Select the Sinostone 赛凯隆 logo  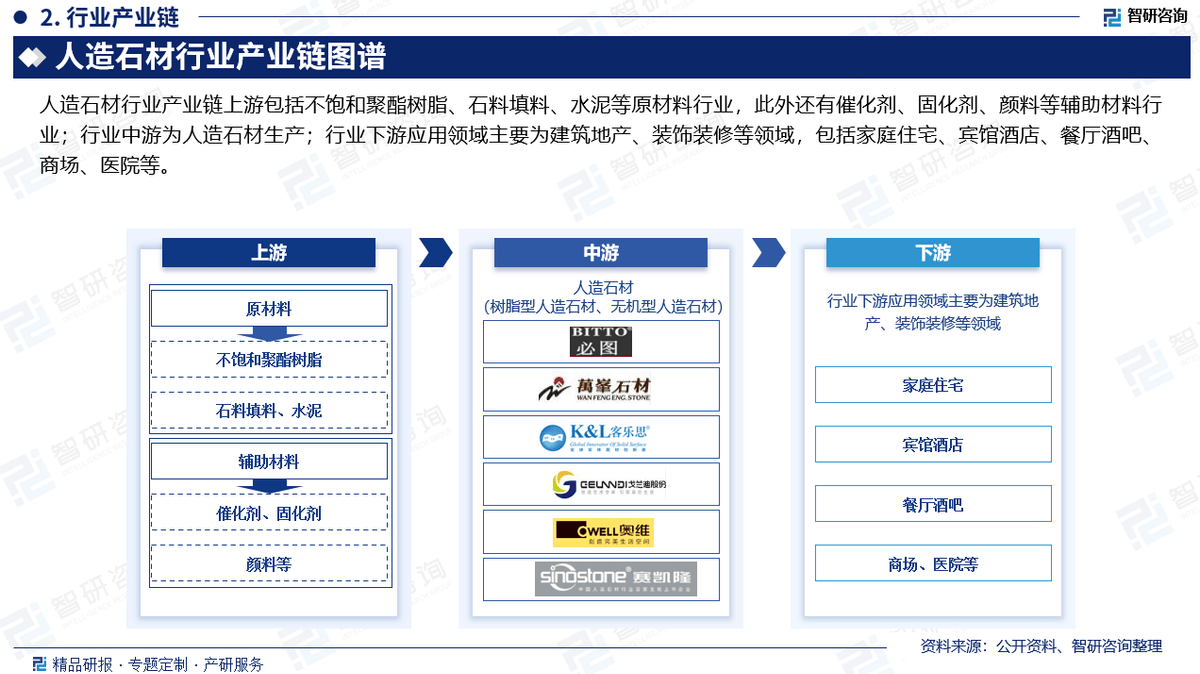pyautogui.click(x=601, y=579)
